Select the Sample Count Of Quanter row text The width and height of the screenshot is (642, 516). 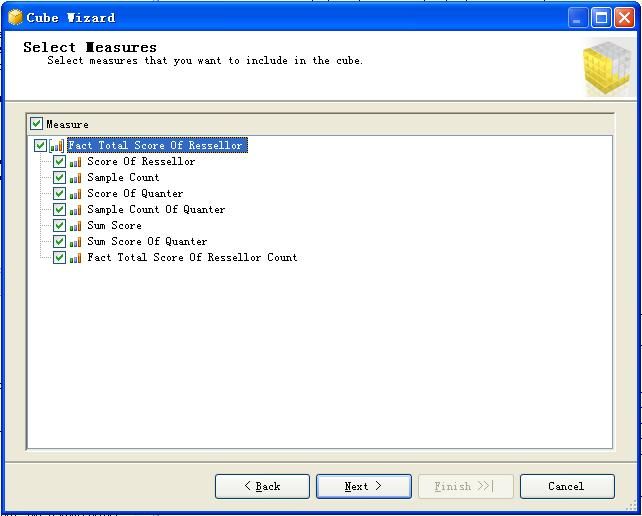coord(156,209)
